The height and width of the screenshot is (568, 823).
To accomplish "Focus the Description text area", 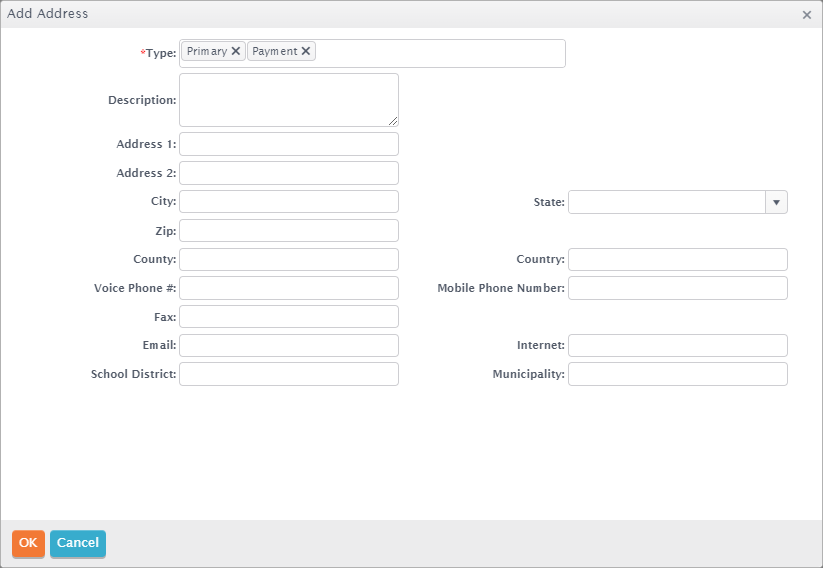I will pos(289,100).
